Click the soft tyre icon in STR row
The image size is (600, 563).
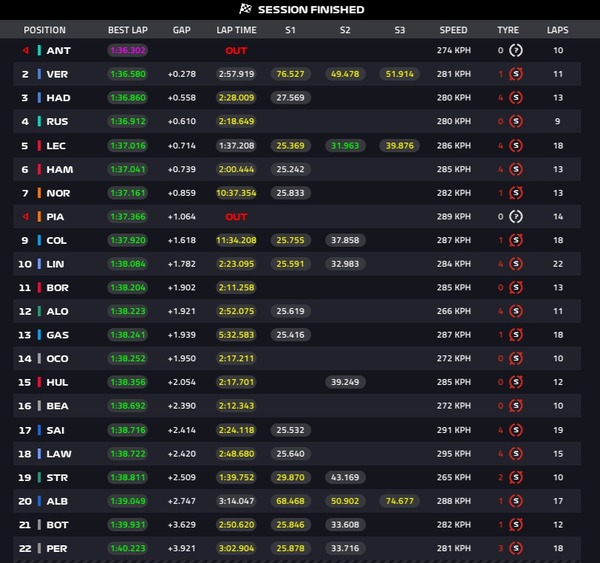pyautogui.click(x=515, y=477)
